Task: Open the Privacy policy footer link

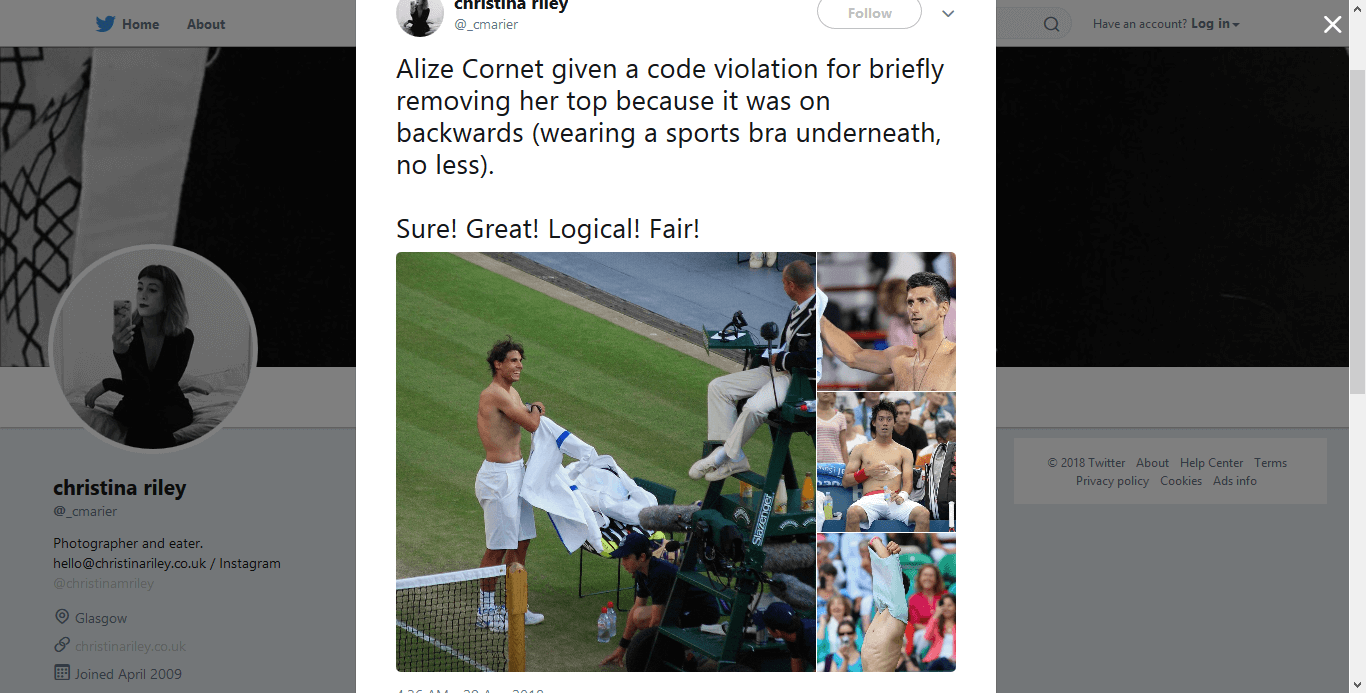Action: (x=1112, y=481)
